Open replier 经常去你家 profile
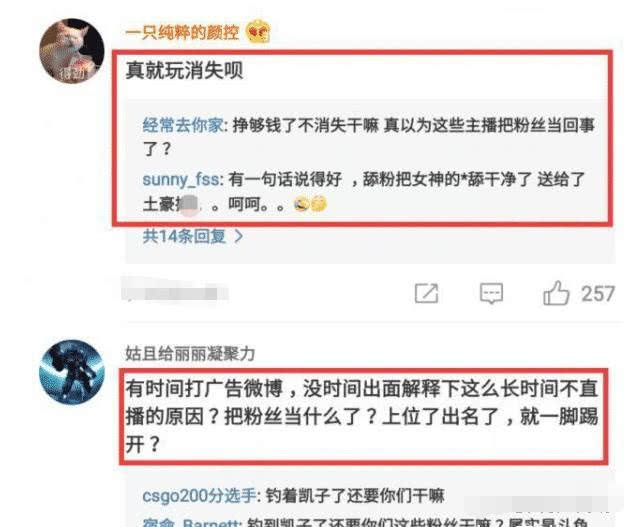The height and width of the screenshot is (527, 624). [x=183, y=125]
